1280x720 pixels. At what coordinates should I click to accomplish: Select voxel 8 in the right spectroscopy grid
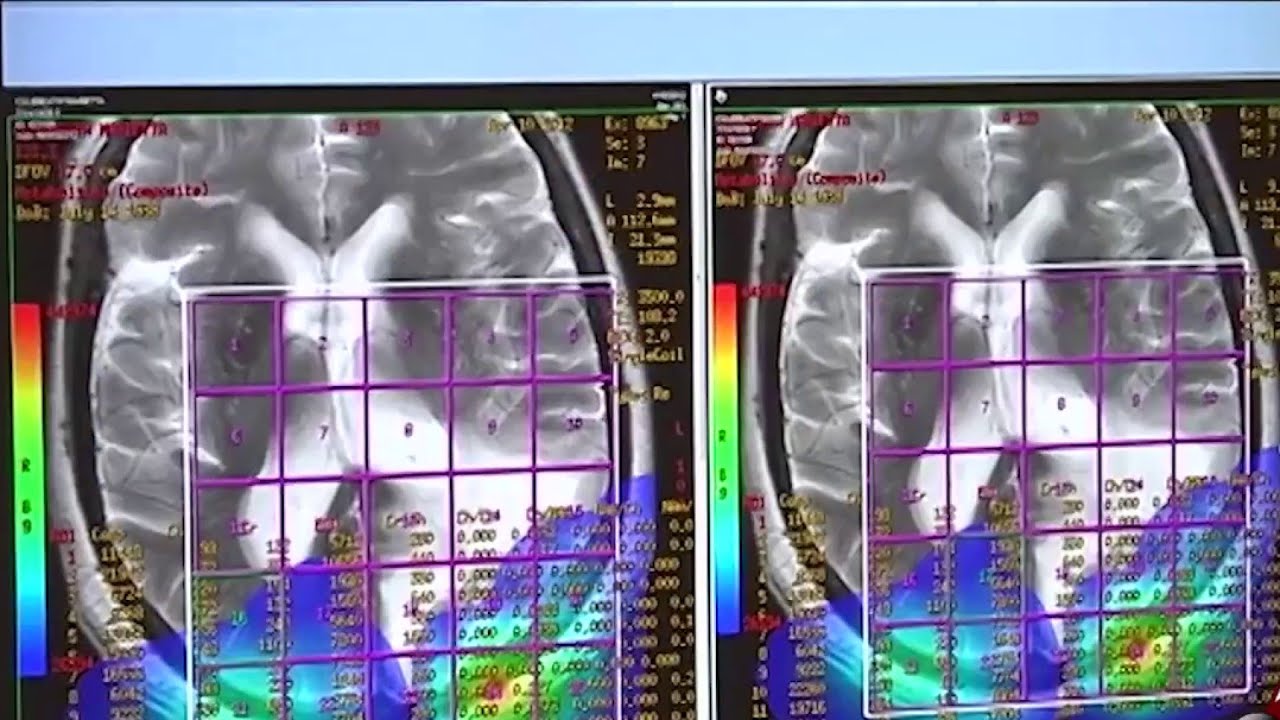tap(1061, 404)
